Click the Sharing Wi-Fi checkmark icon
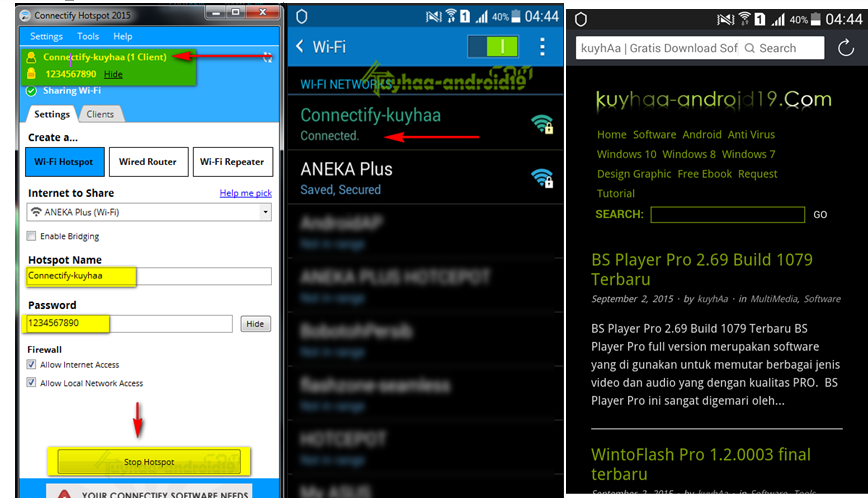 tap(32, 91)
